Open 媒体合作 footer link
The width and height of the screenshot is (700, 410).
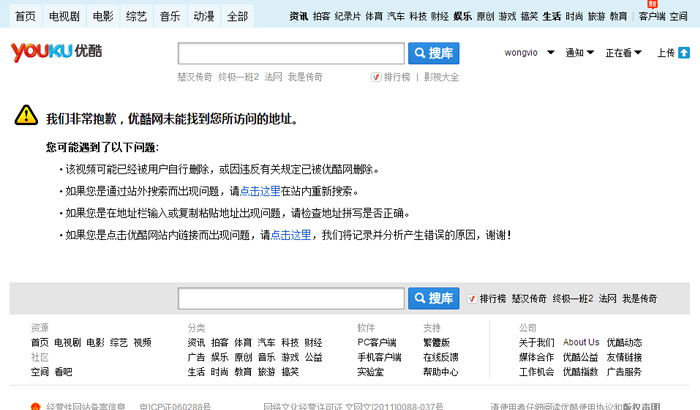pyautogui.click(x=536, y=357)
